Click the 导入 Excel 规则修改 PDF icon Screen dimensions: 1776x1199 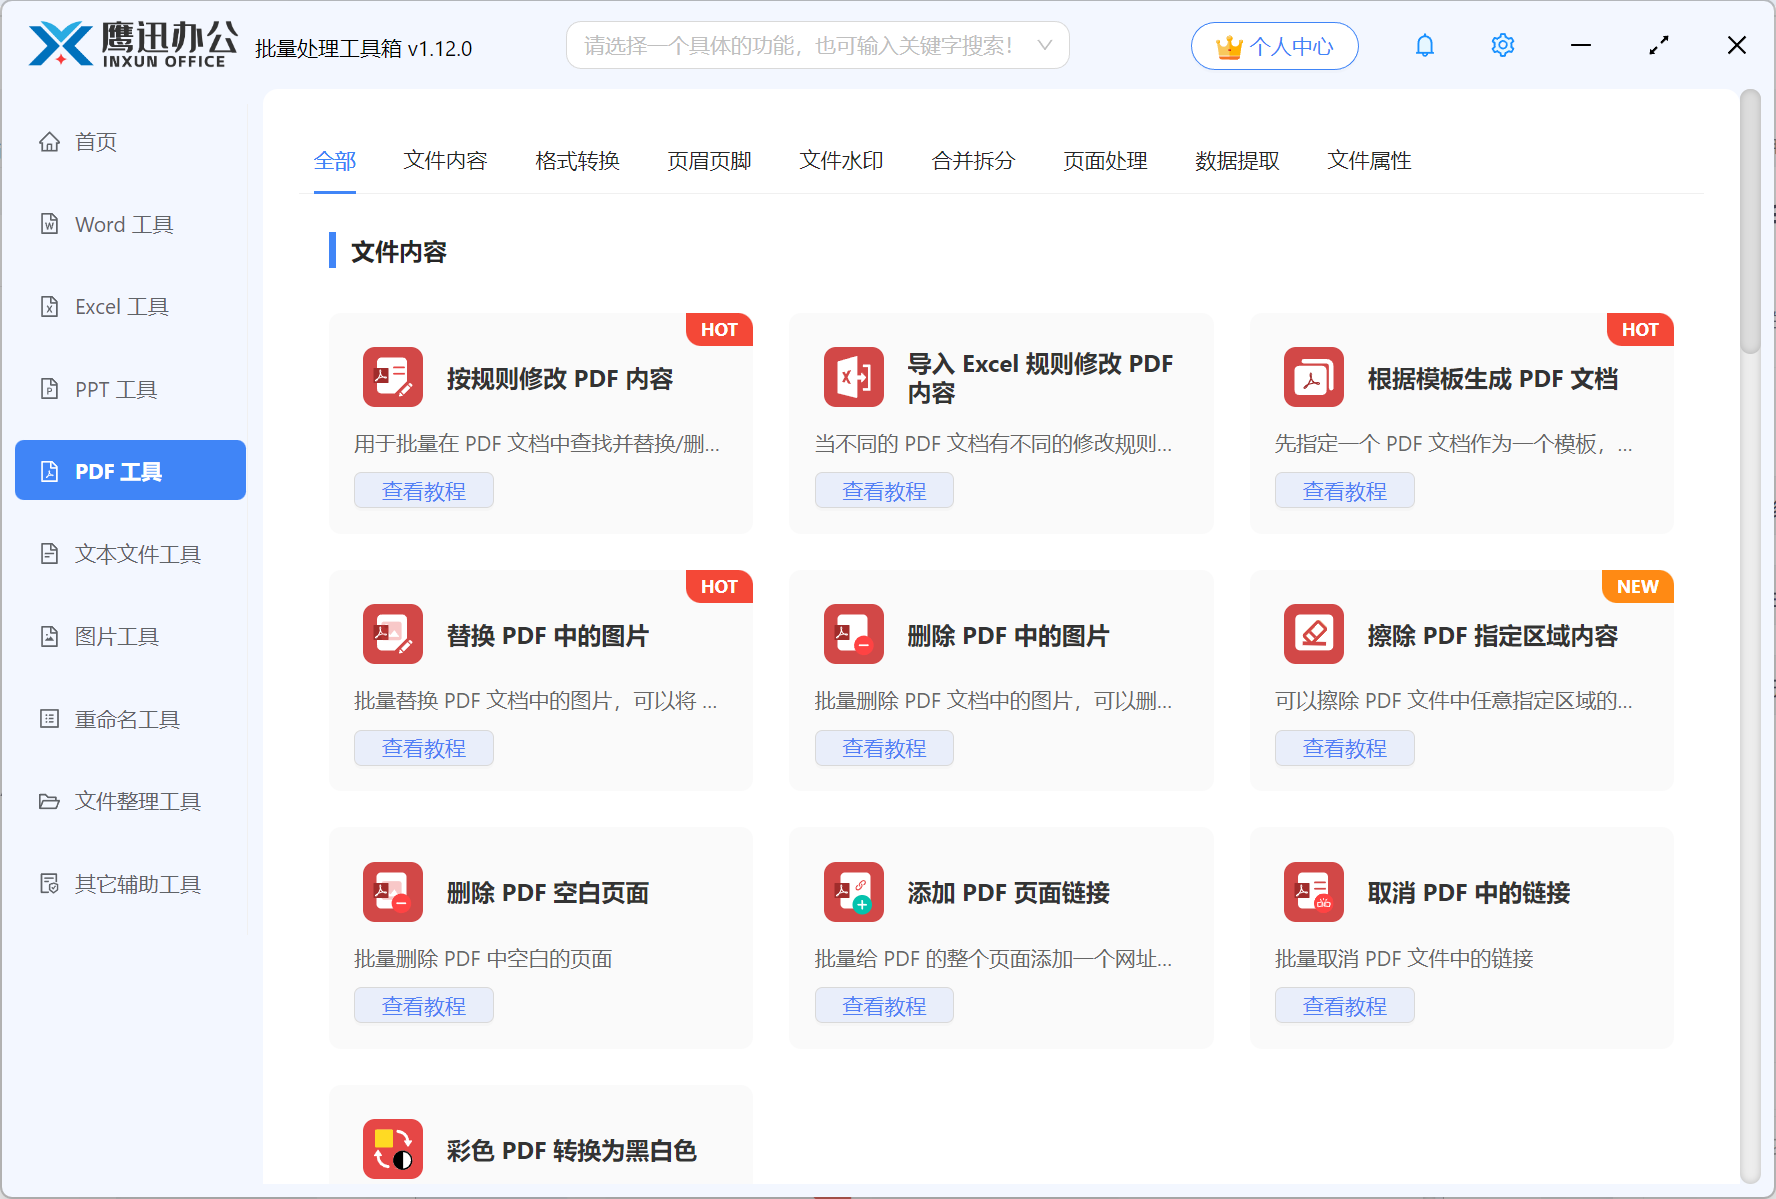[853, 377]
